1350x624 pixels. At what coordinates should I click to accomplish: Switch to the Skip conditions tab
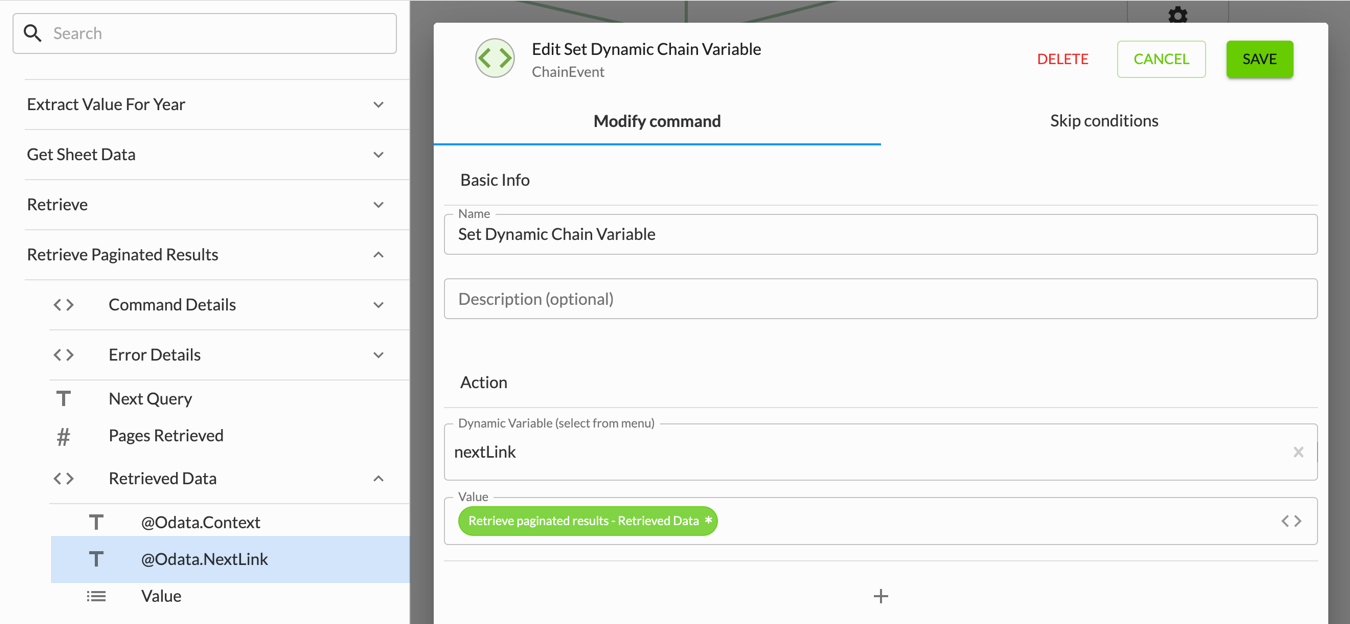[x=1104, y=121]
